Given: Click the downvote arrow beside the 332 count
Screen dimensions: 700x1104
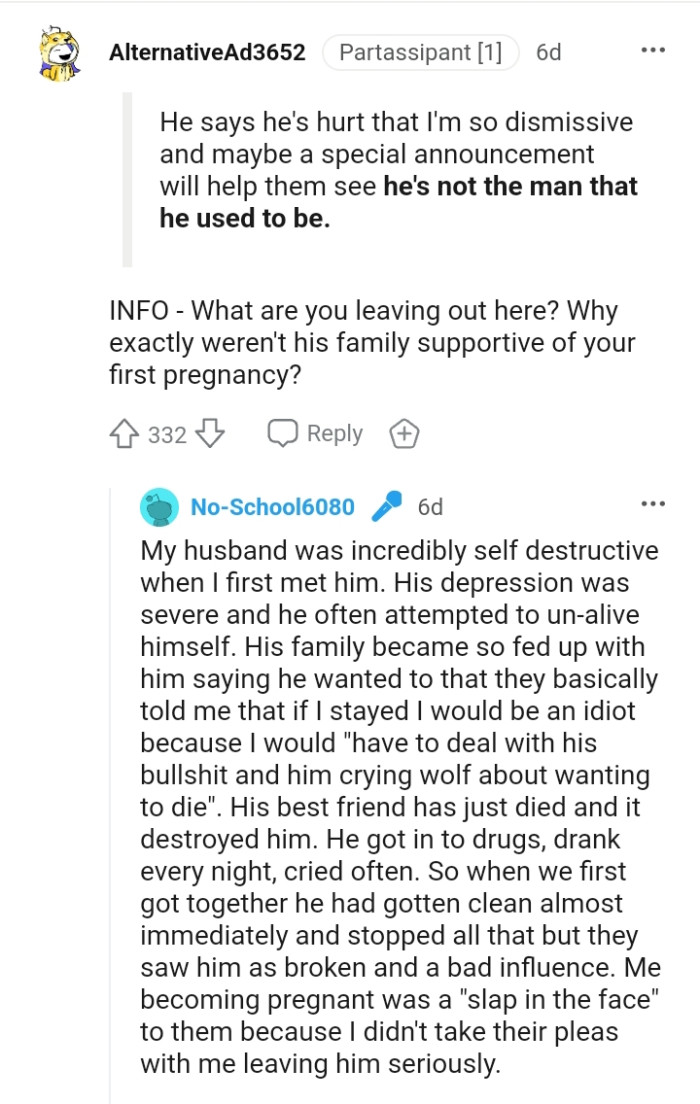Looking at the screenshot, I should tap(207, 433).
